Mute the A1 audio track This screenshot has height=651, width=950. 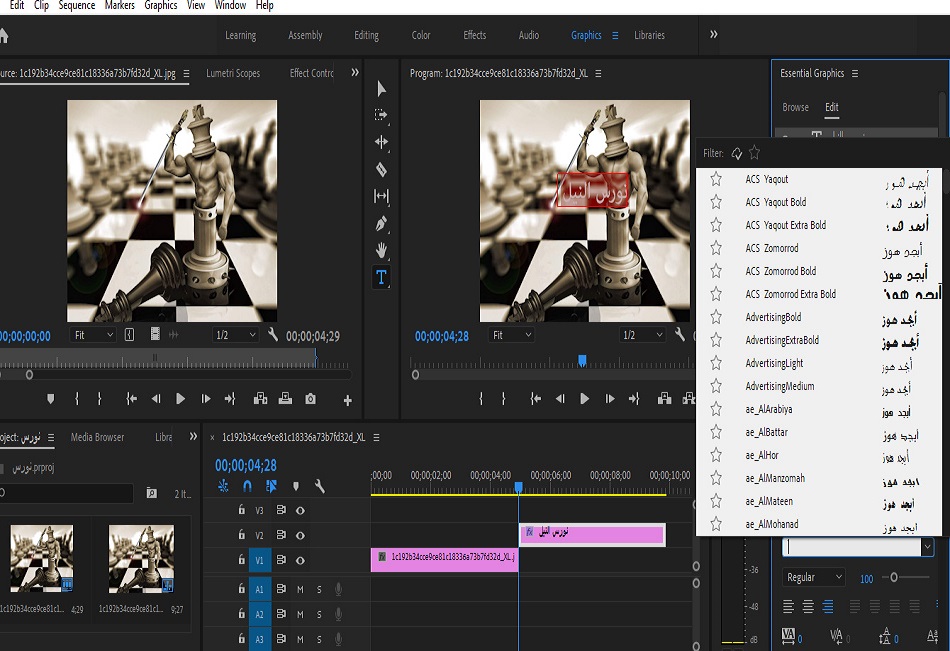300,590
